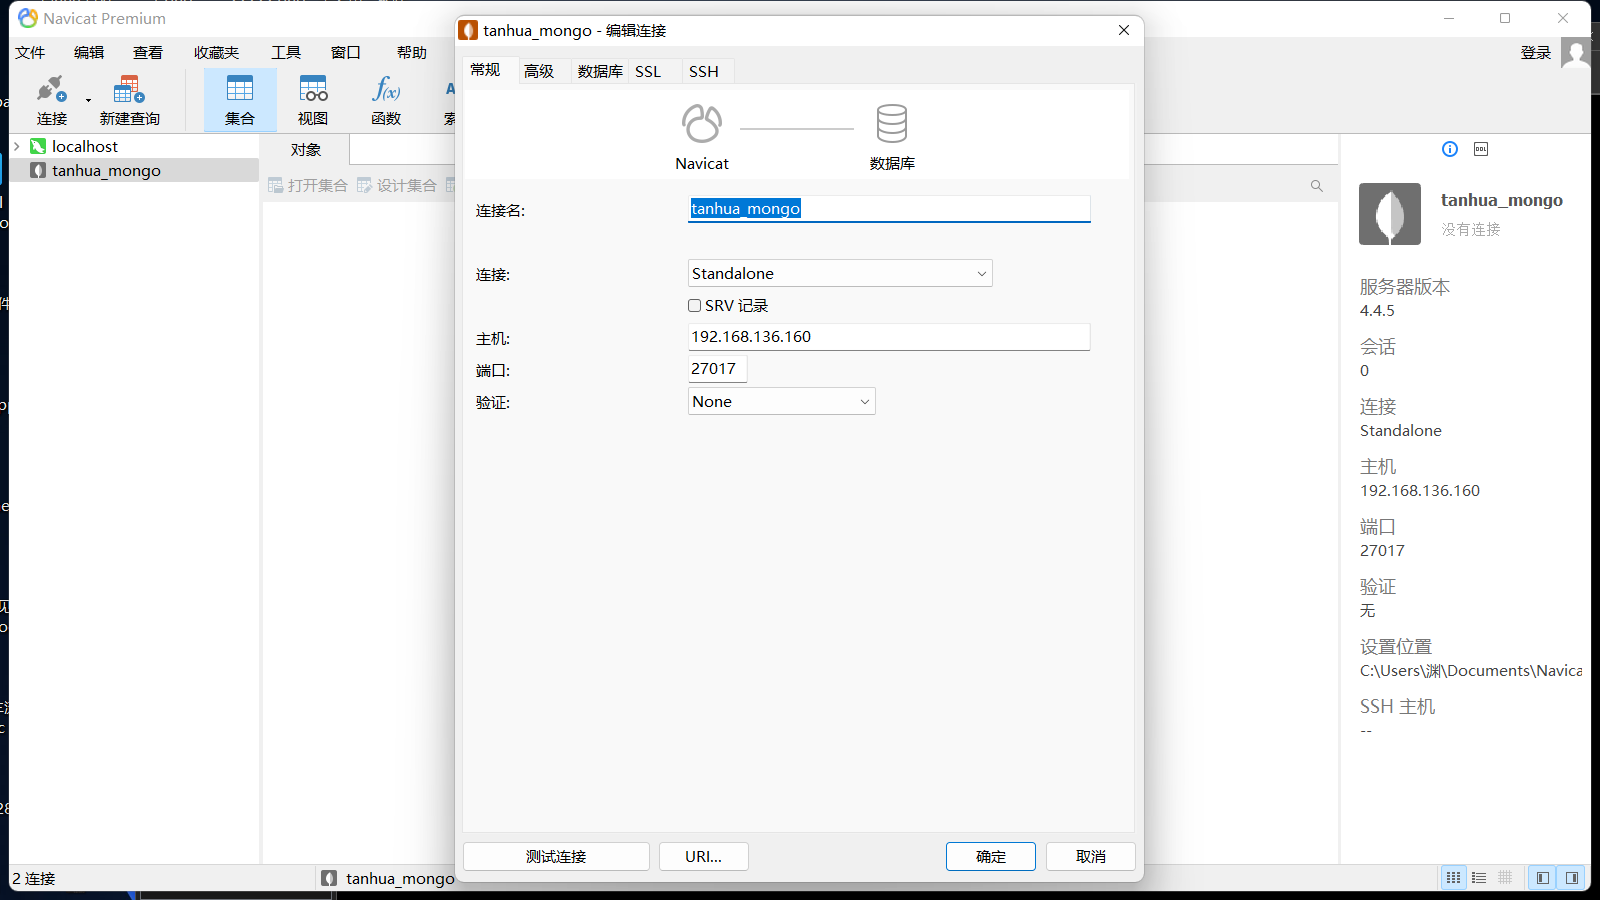Open the 收藏夹 menu

(217, 53)
